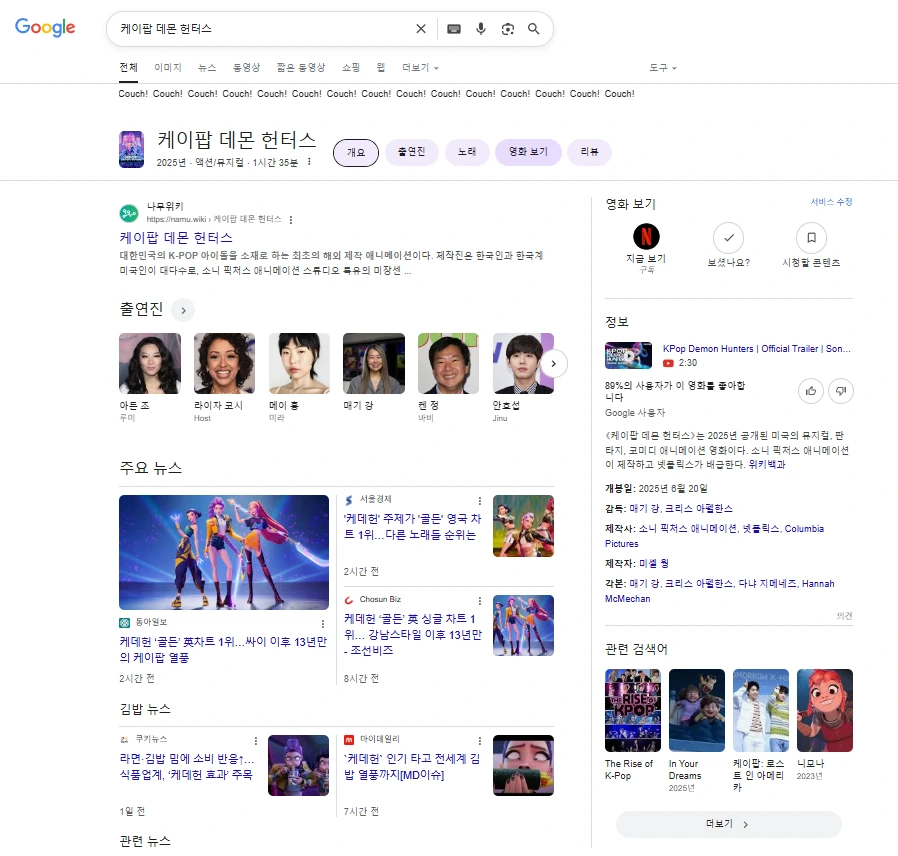
Task: Toggle the watchlist bookmark button
Action: click(812, 238)
